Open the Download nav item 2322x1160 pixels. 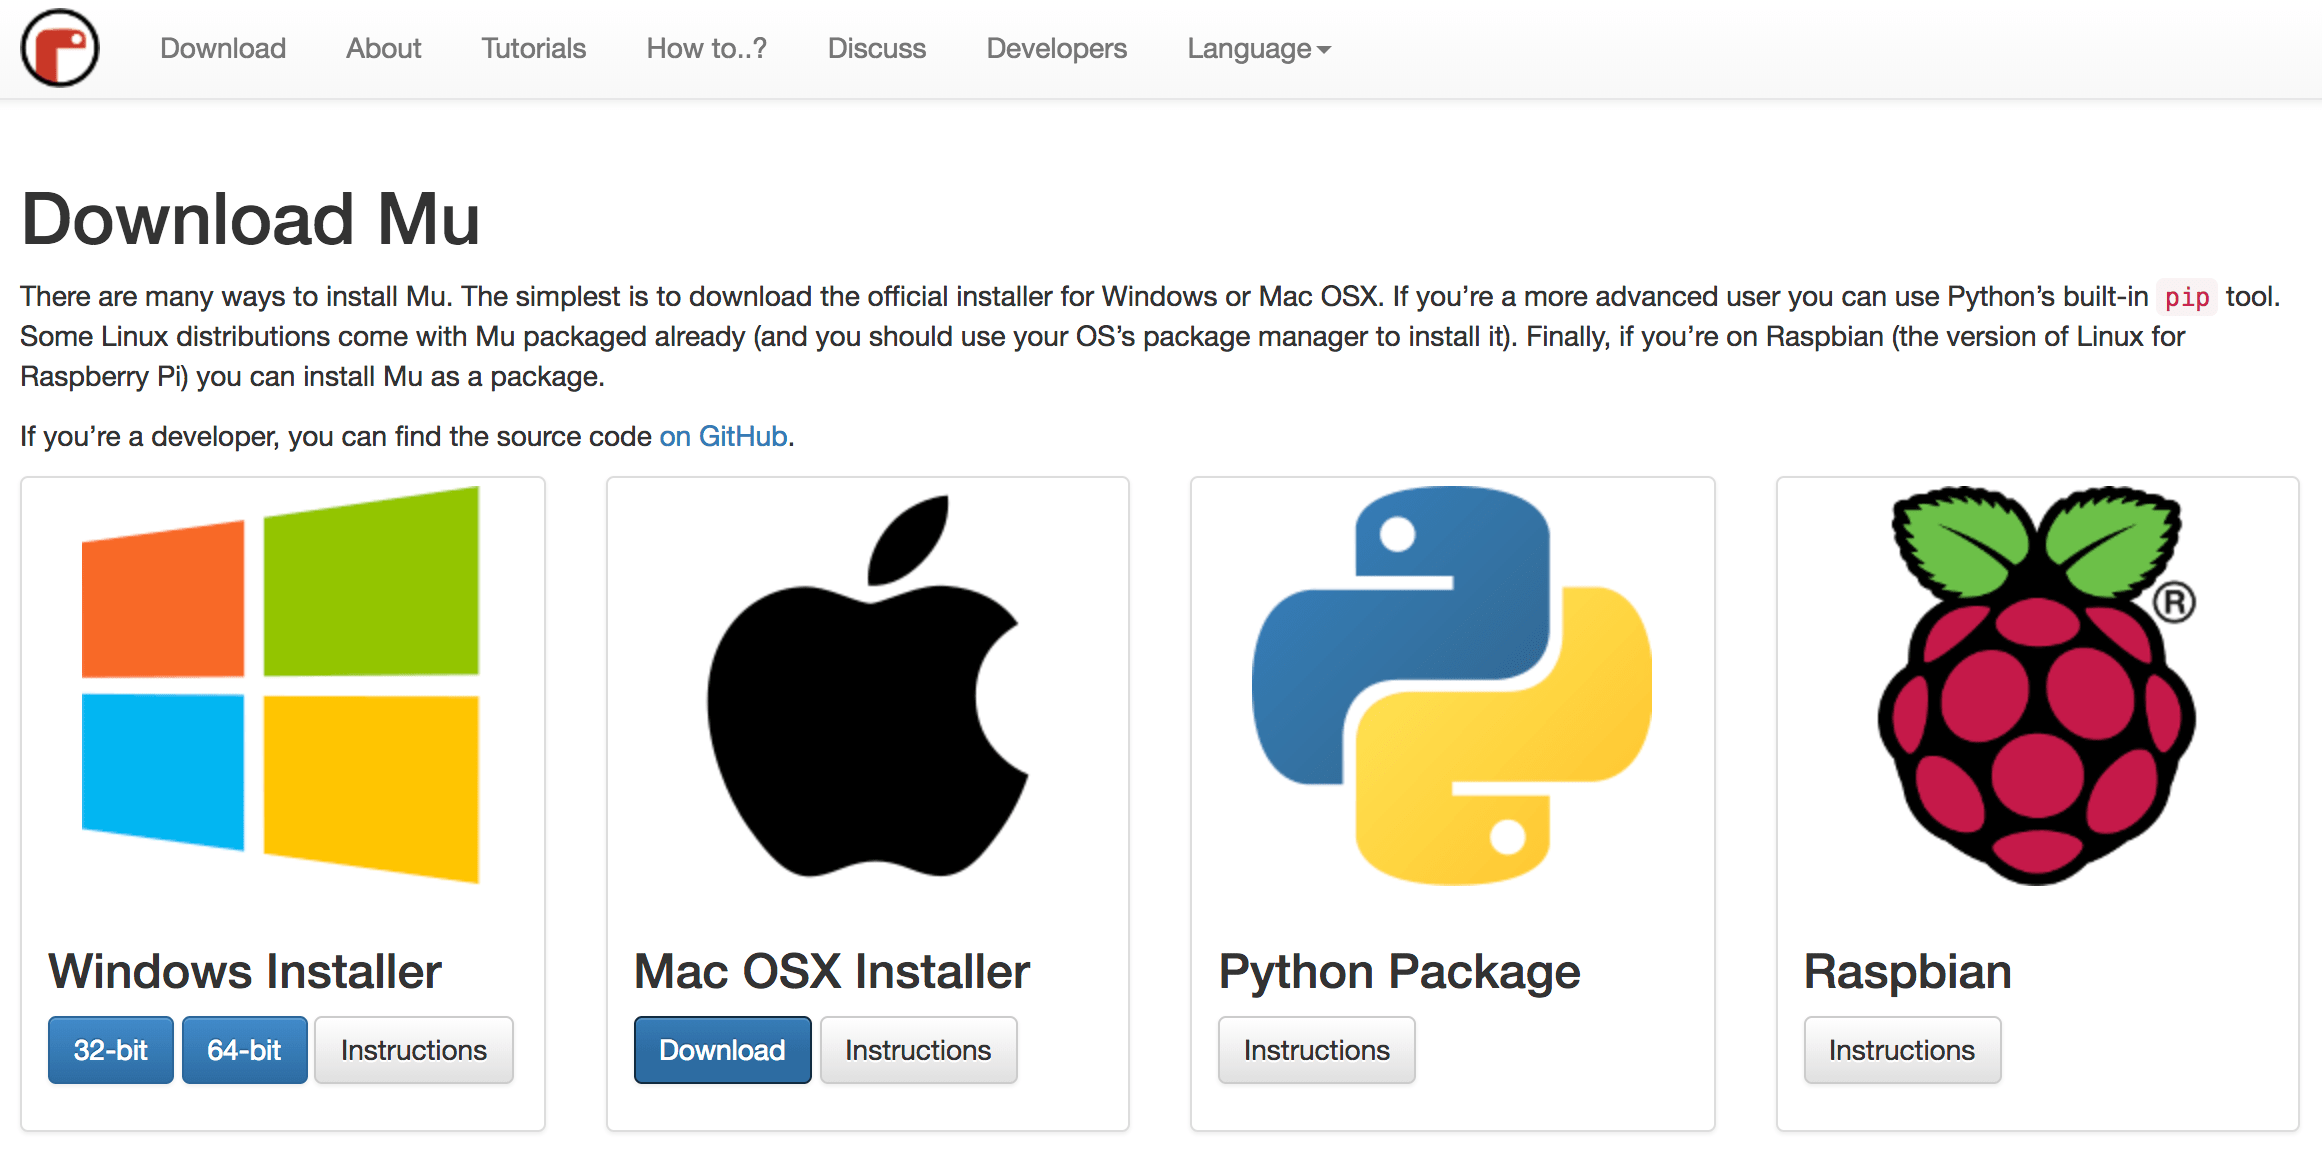223,48
